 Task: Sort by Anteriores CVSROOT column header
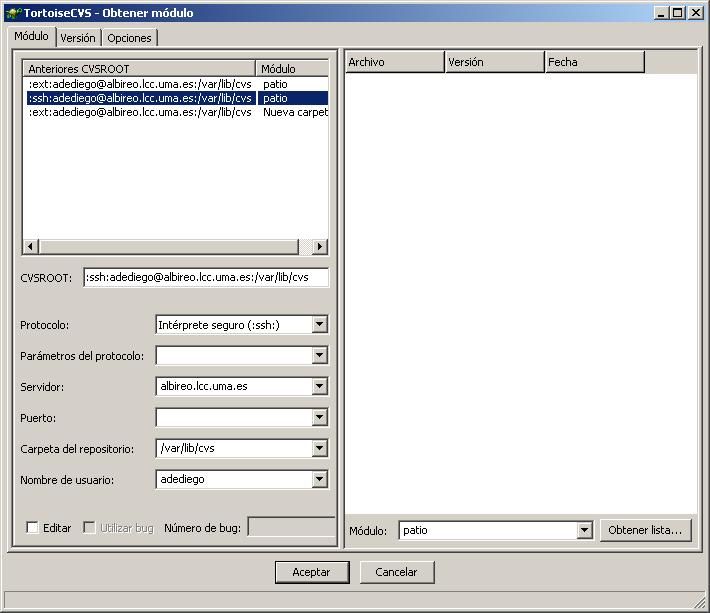(x=139, y=69)
